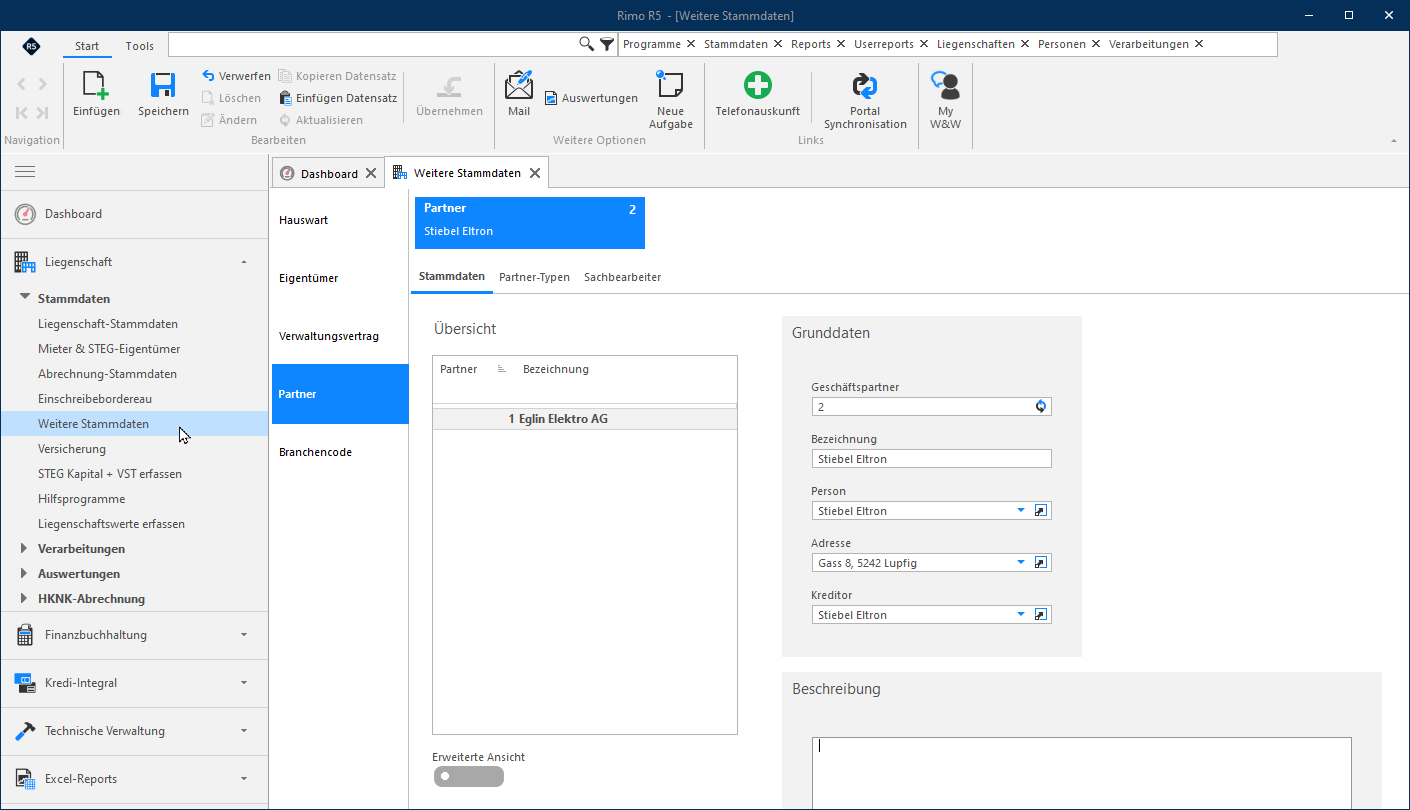The height and width of the screenshot is (810, 1410).
Task: Switch to the Tools ribbon tab
Action: click(x=140, y=46)
